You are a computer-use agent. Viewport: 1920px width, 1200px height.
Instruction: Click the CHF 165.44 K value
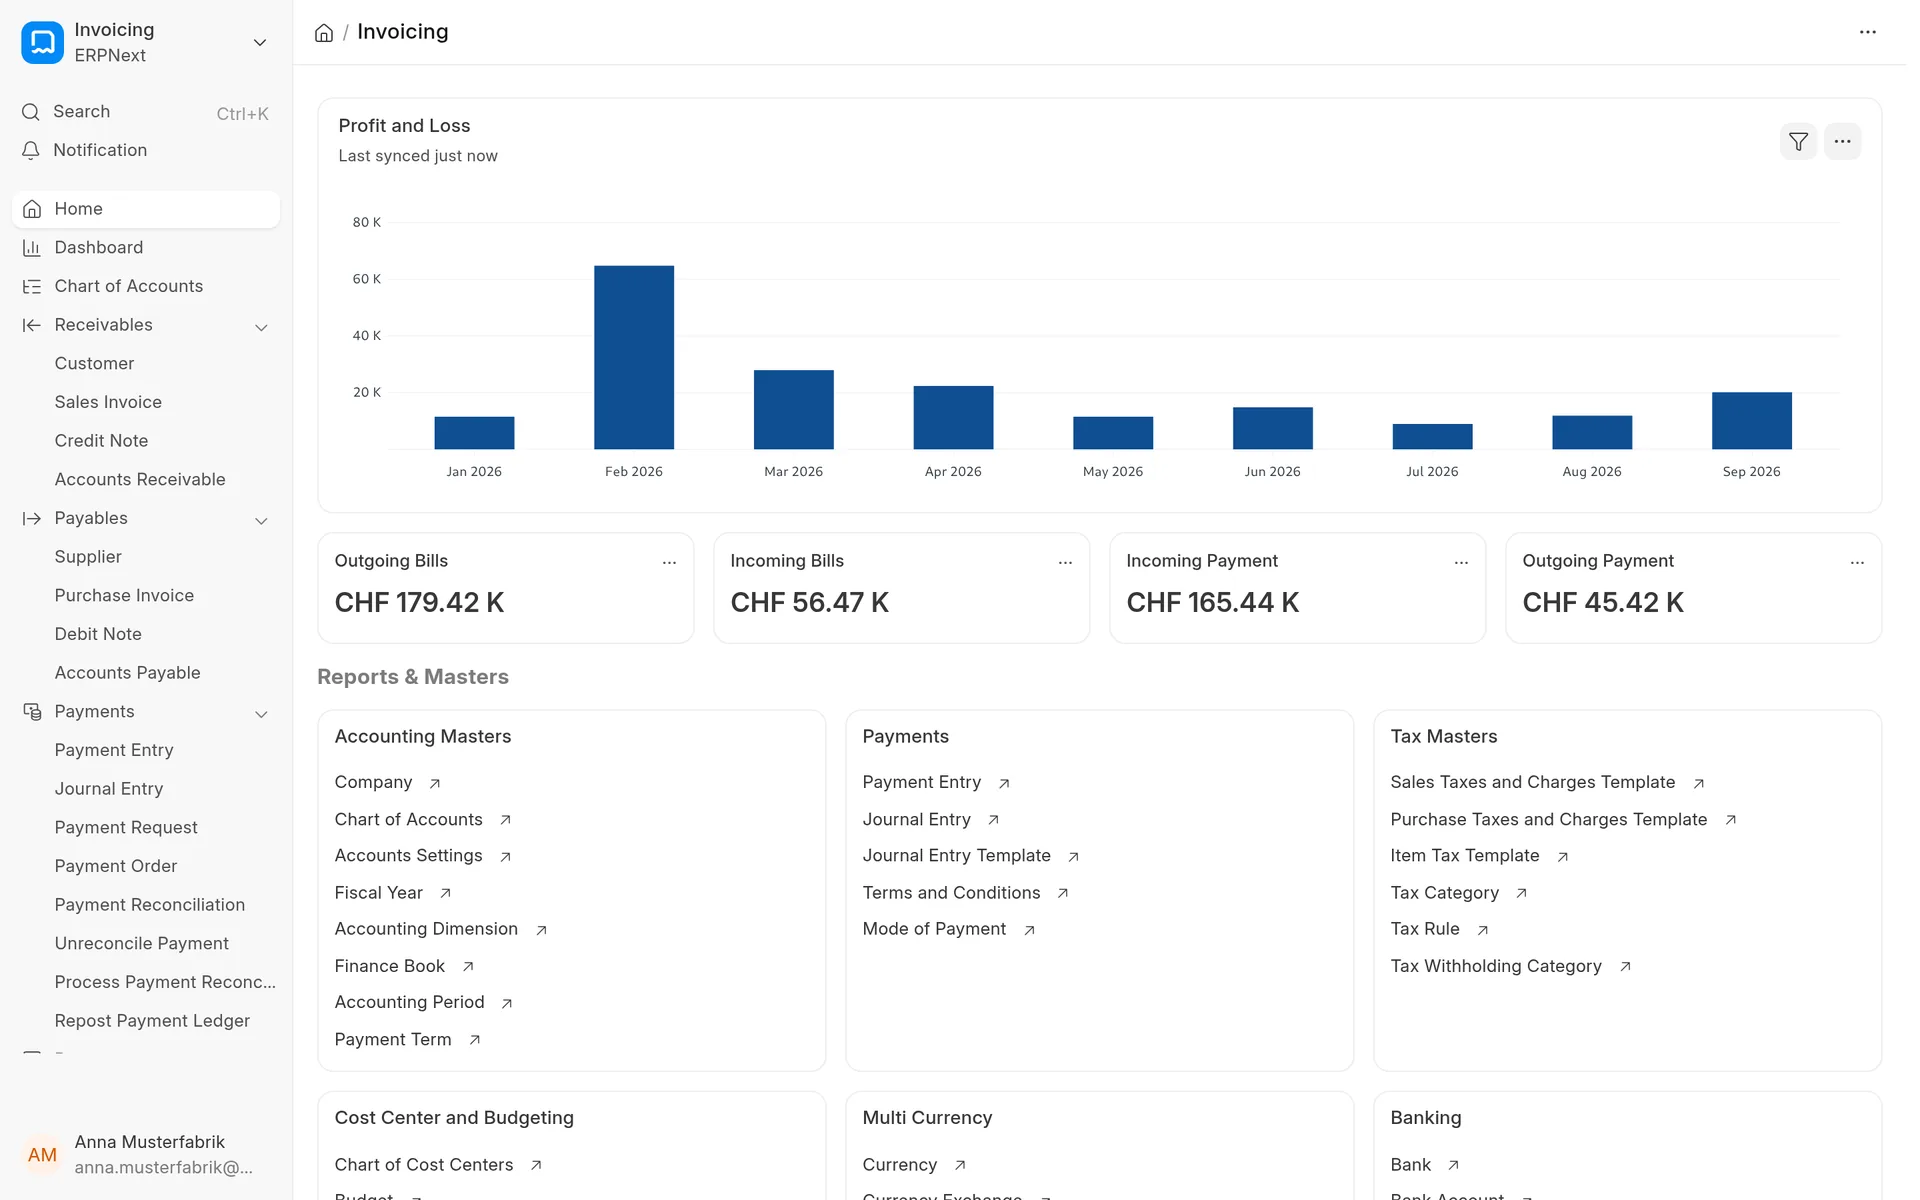(1212, 603)
